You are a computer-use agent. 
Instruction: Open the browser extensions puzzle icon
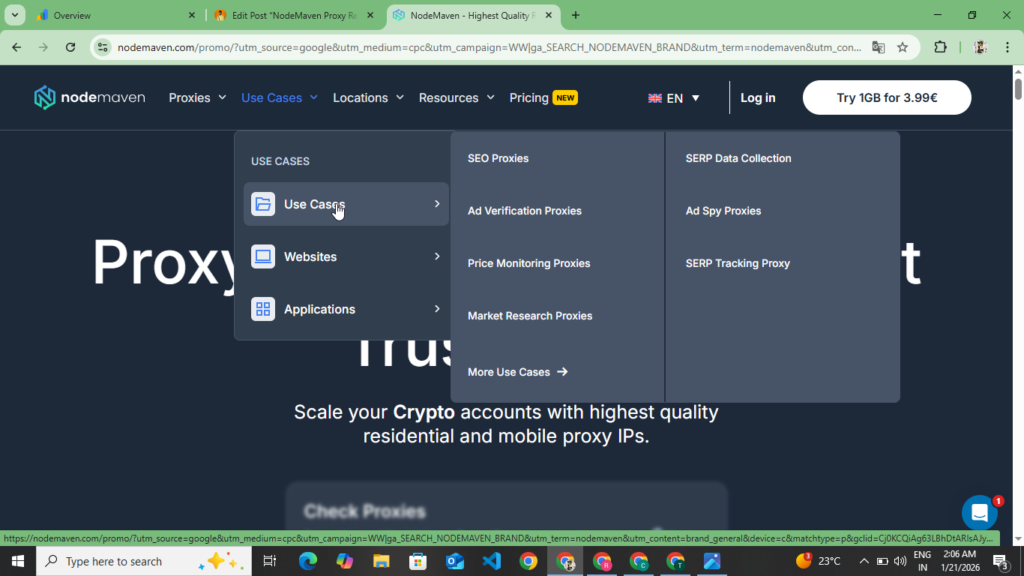click(939, 47)
